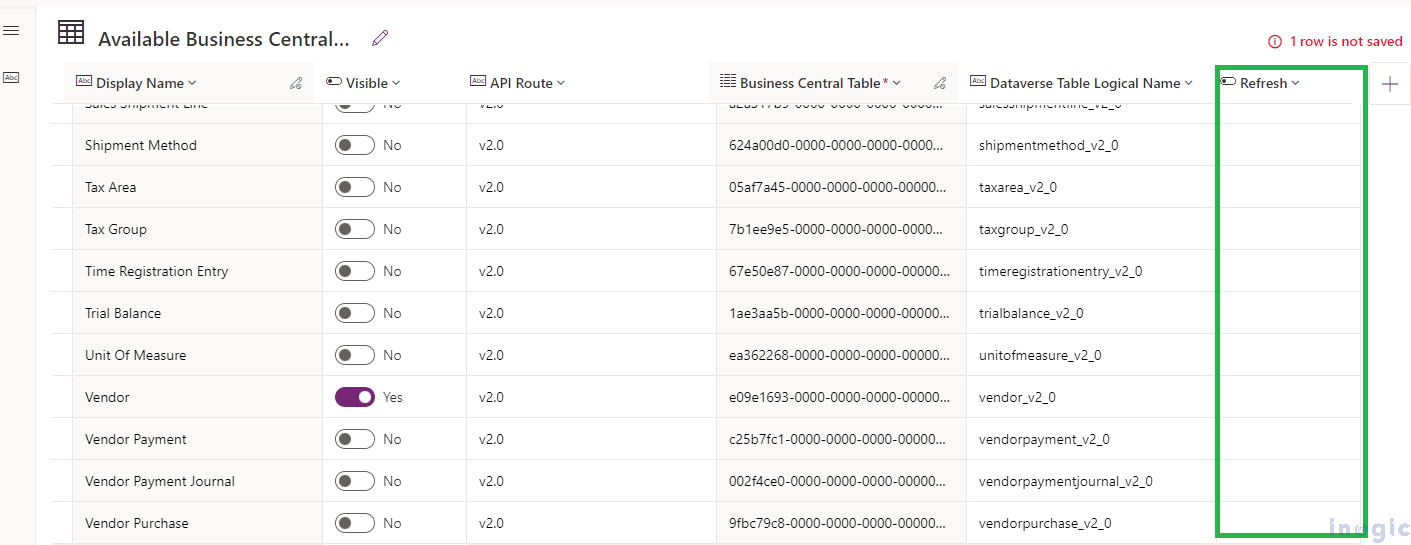Open the Refresh column header menu
The image size is (1411, 545).
point(1295,83)
